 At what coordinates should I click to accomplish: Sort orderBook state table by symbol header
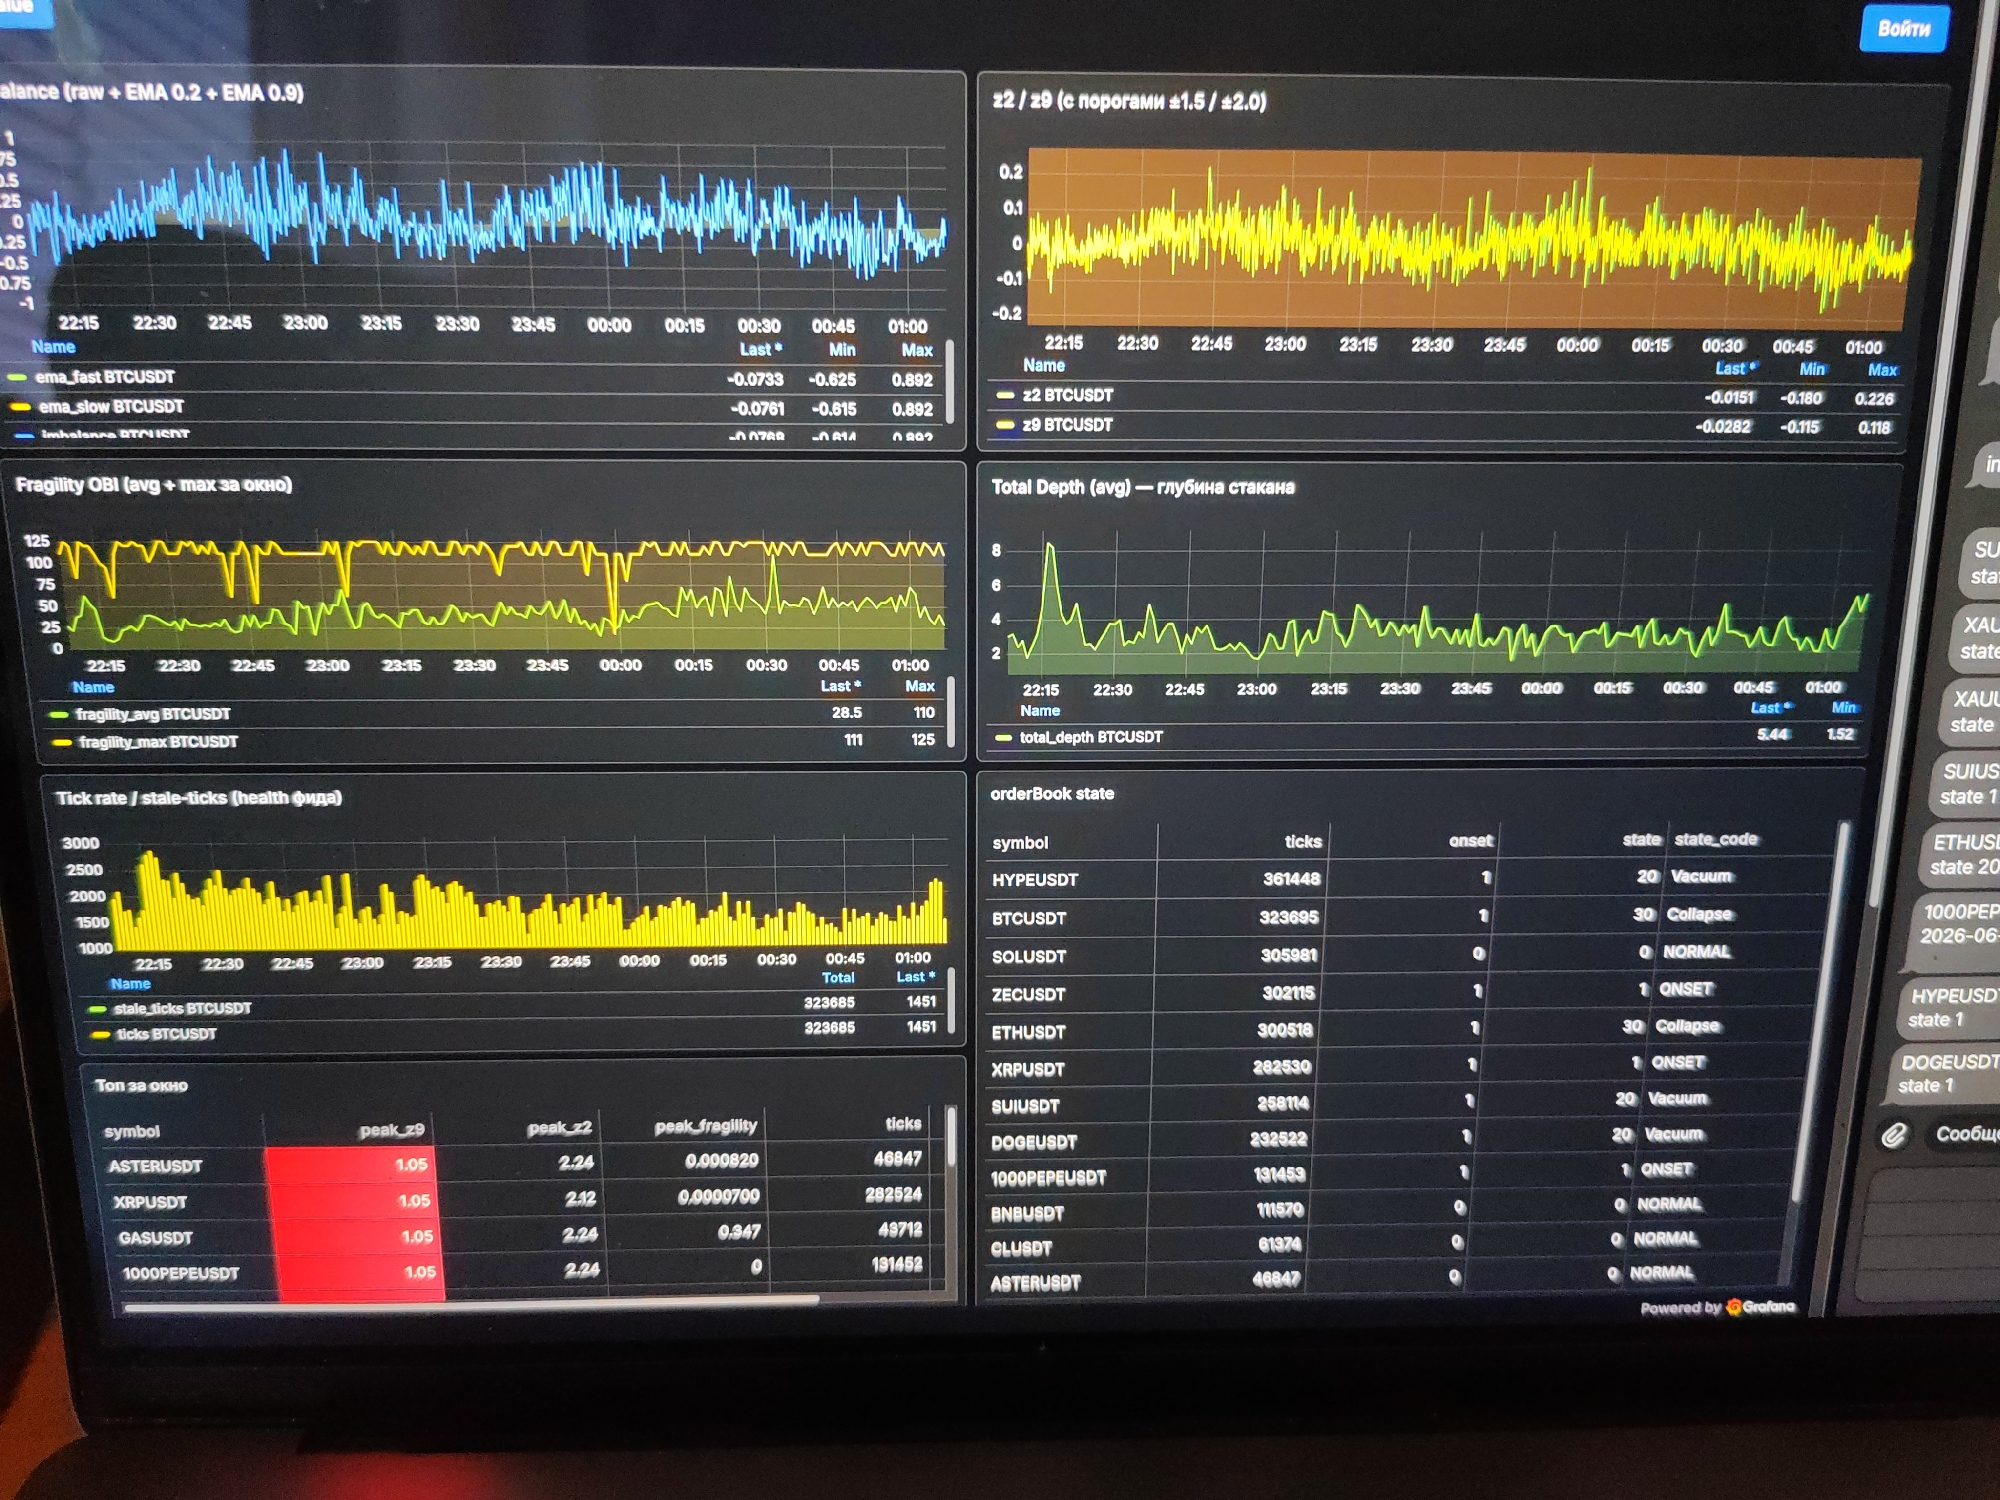(1020, 843)
